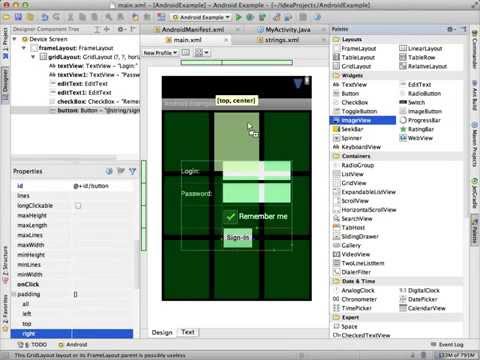Open the TODO tool window

point(33,344)
